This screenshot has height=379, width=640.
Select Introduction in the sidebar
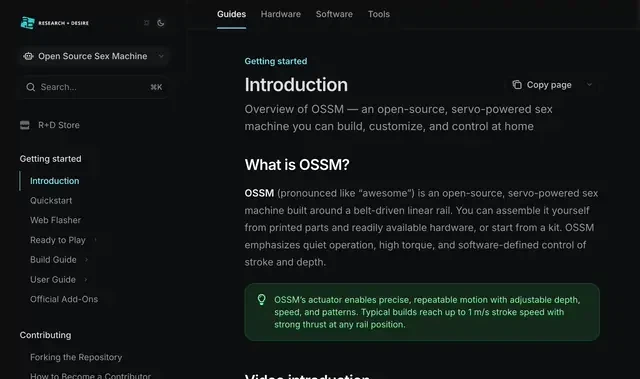pos(55,181)
